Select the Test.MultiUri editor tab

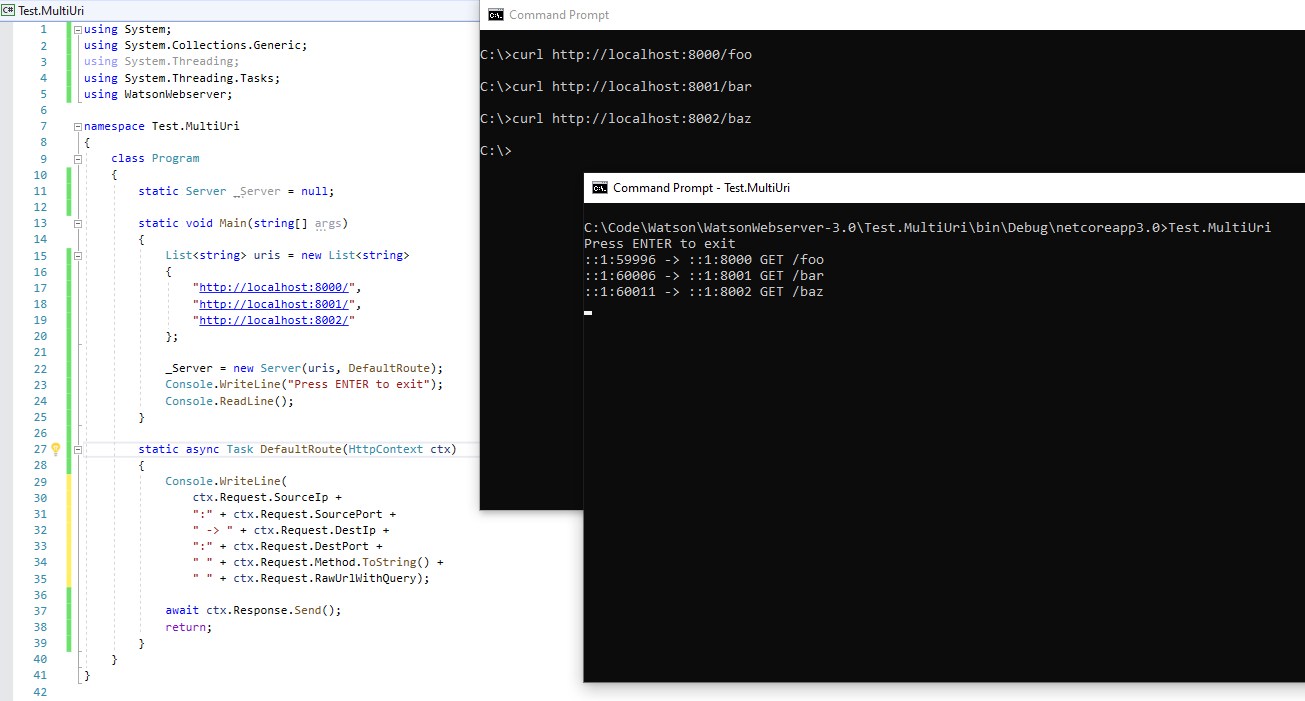tap(55, 11)
